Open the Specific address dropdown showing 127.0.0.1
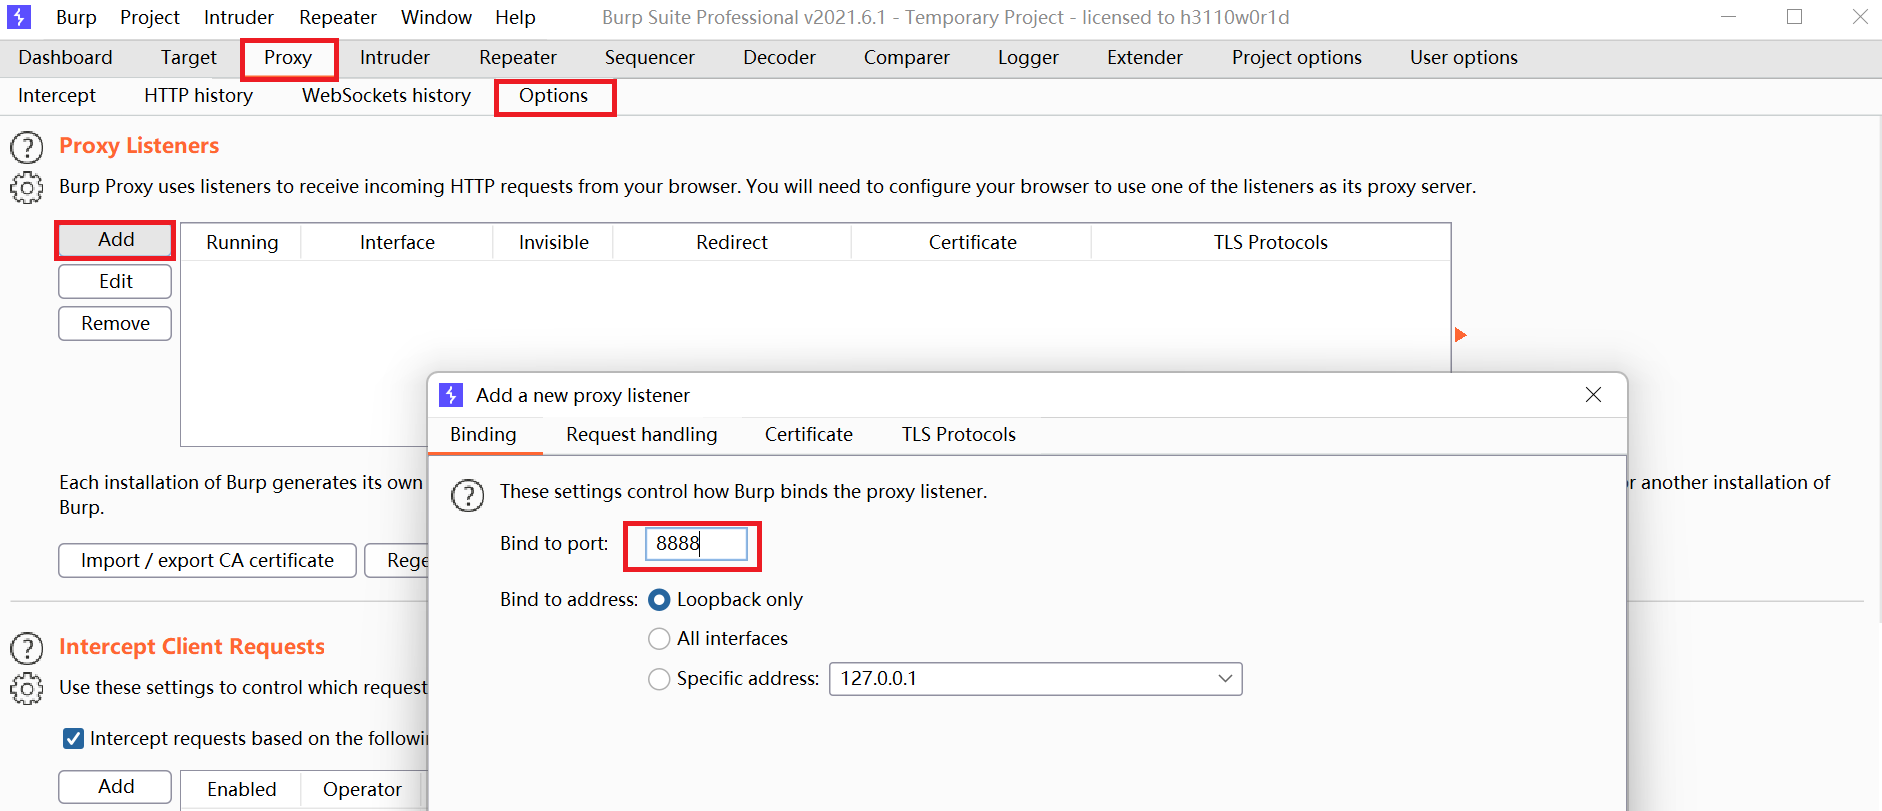This screenshot has width=1882, height=811. tap(1036, 679)
